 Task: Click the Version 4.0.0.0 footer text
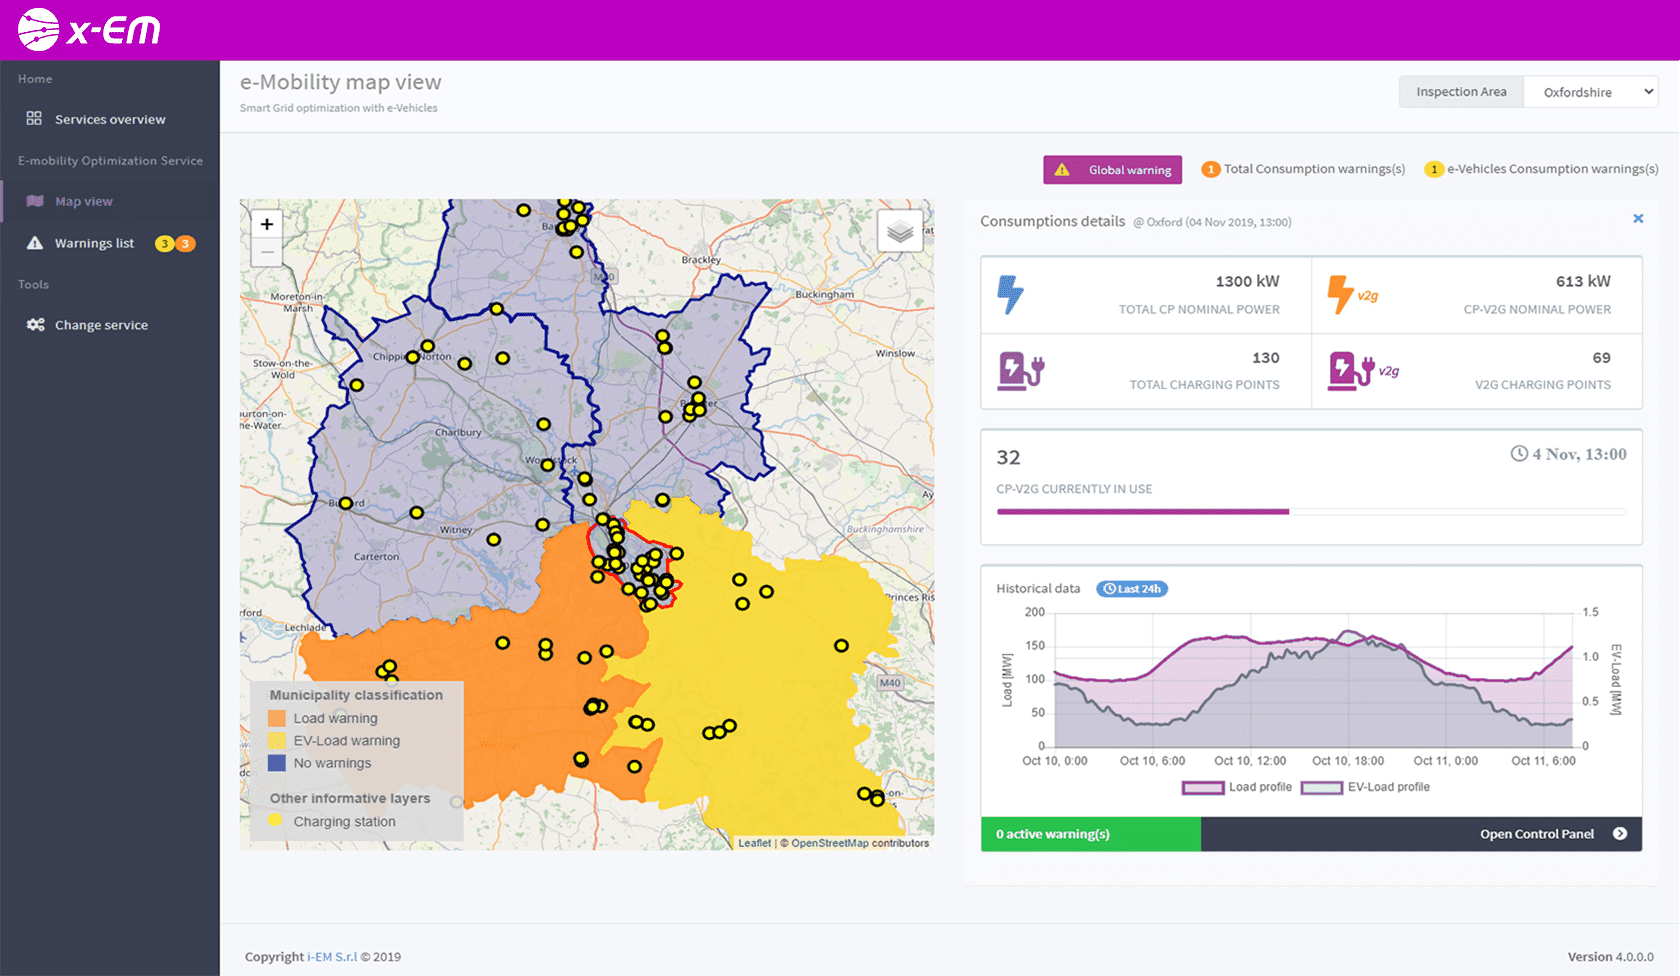tap(1610, 957)
